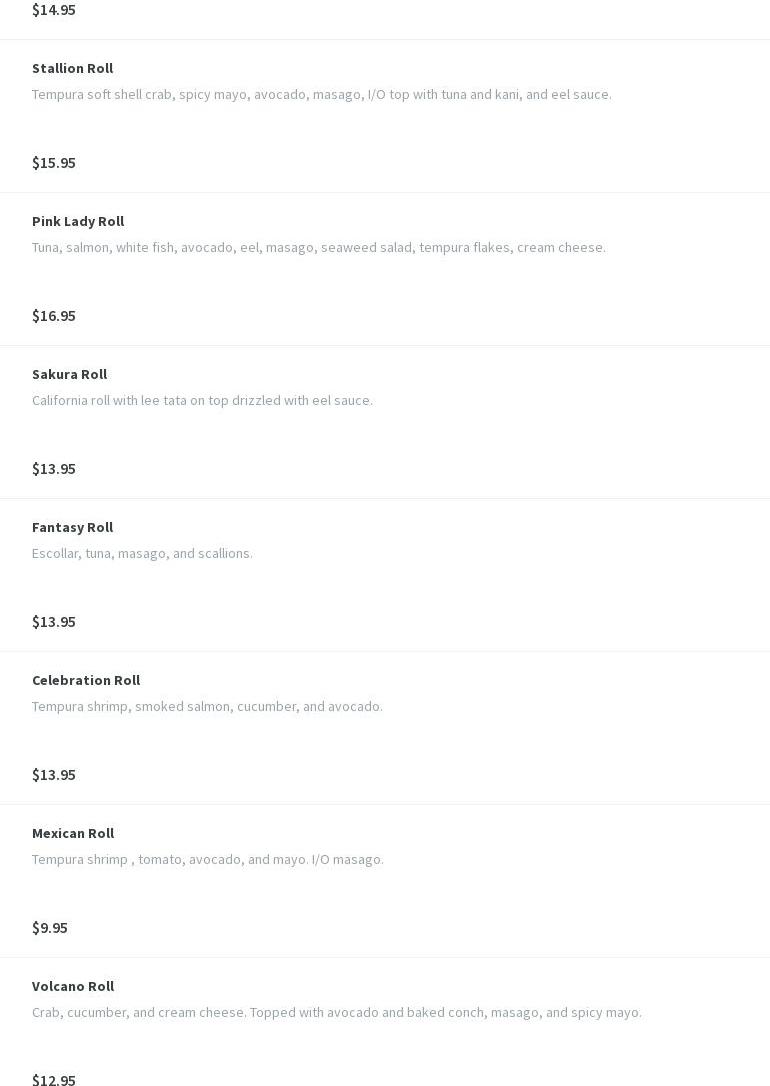Select the $15.95 Stallion Roll price
Image resolution: width=770 pixels, height=1086 pixels.
54,163
